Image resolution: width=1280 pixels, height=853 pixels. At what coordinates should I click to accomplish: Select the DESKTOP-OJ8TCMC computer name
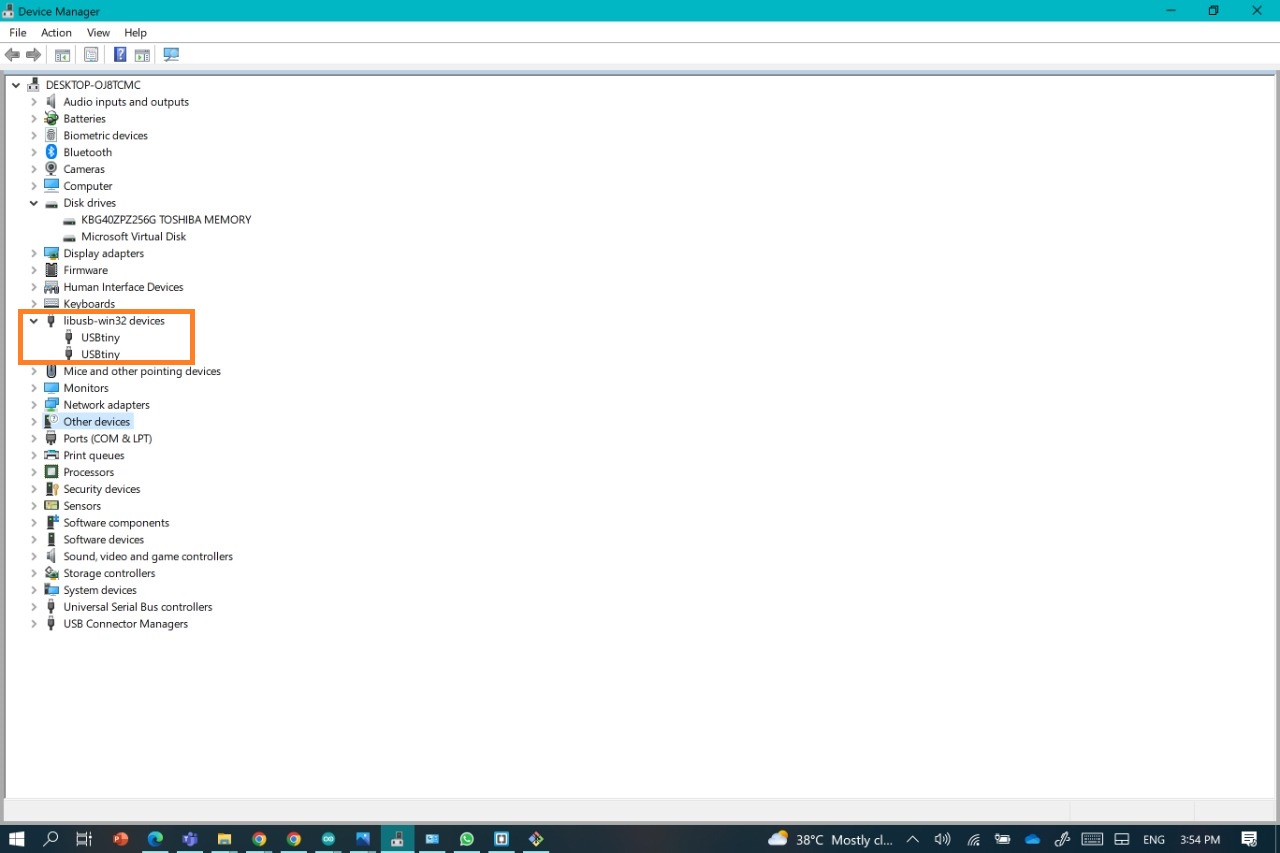(x=93, y=85)
